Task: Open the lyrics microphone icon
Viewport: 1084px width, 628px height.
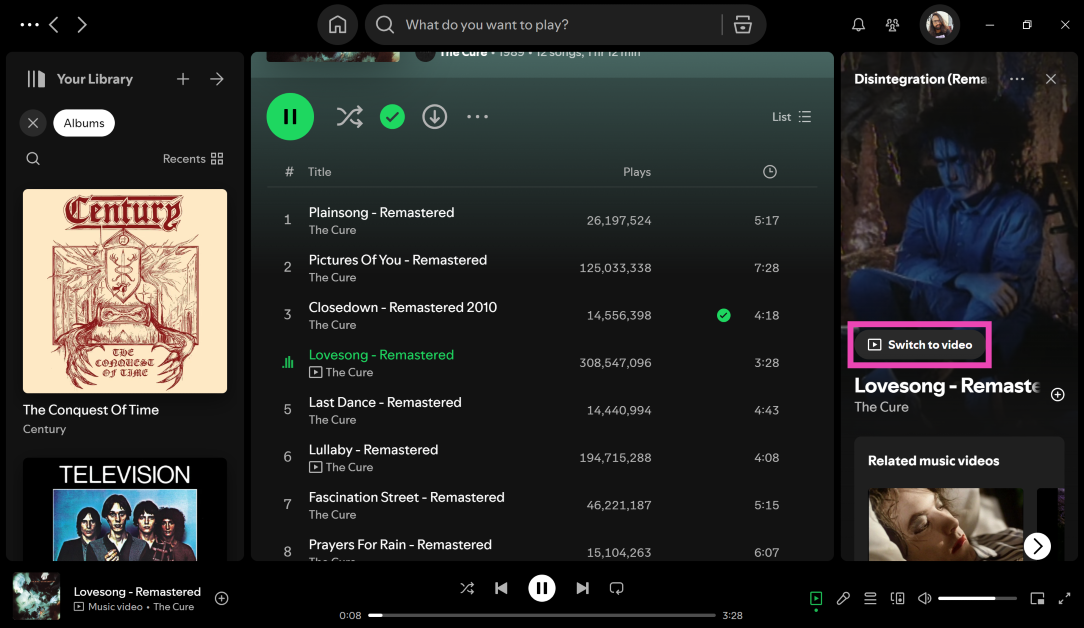Action: click(x=843, y=598)
